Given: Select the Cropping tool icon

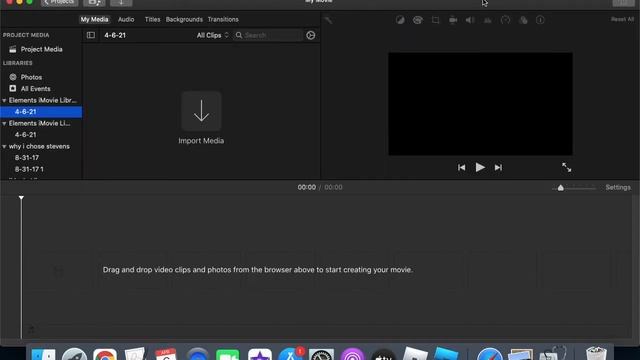Looking at the screenshot, I should (436, 20).
